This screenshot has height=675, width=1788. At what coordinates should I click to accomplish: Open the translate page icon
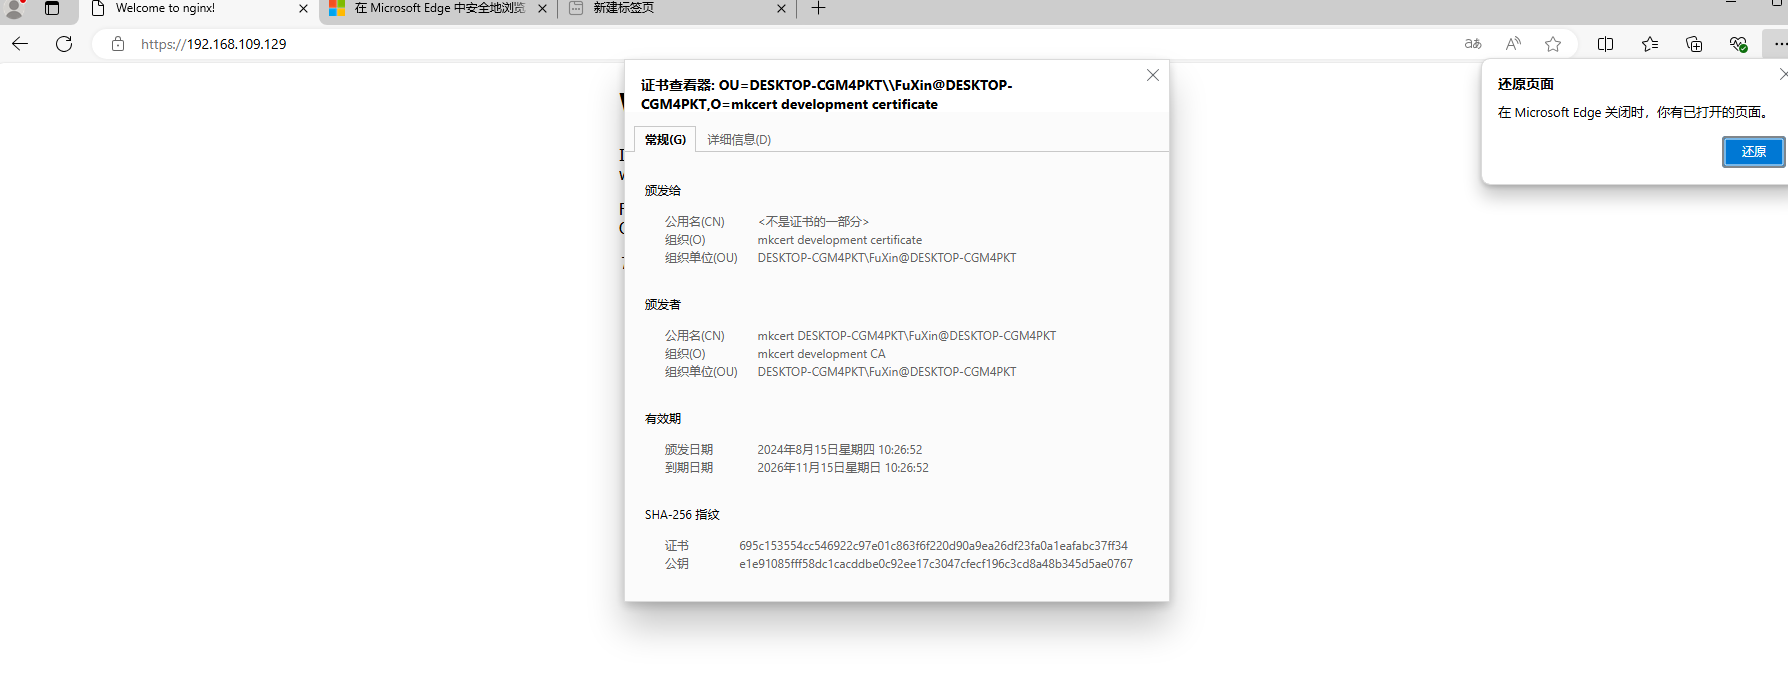1472,44
